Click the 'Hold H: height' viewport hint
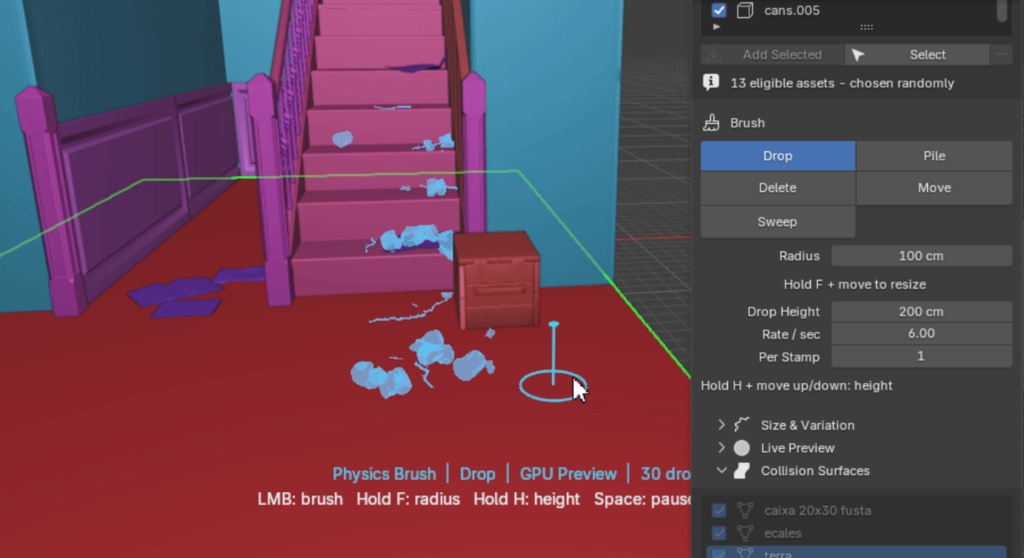This screenshot has width=1024, height=558. [x=526, y=499]
